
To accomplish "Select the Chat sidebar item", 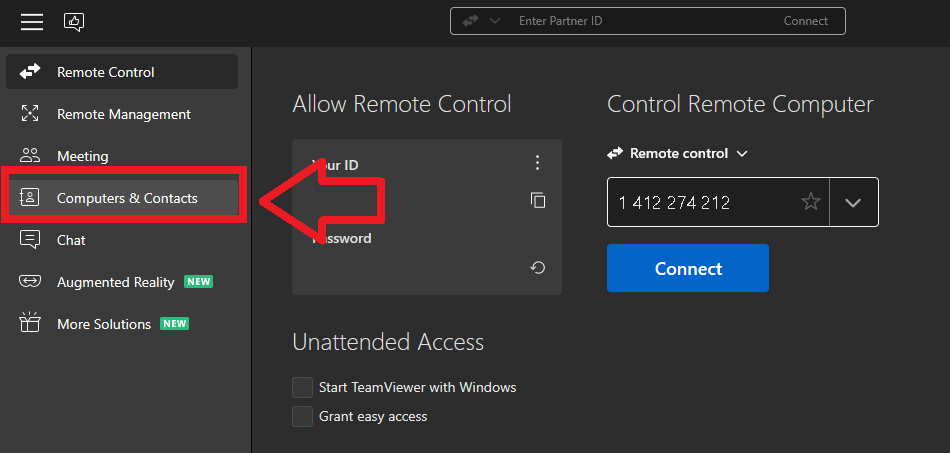I will tap(71, 240).
